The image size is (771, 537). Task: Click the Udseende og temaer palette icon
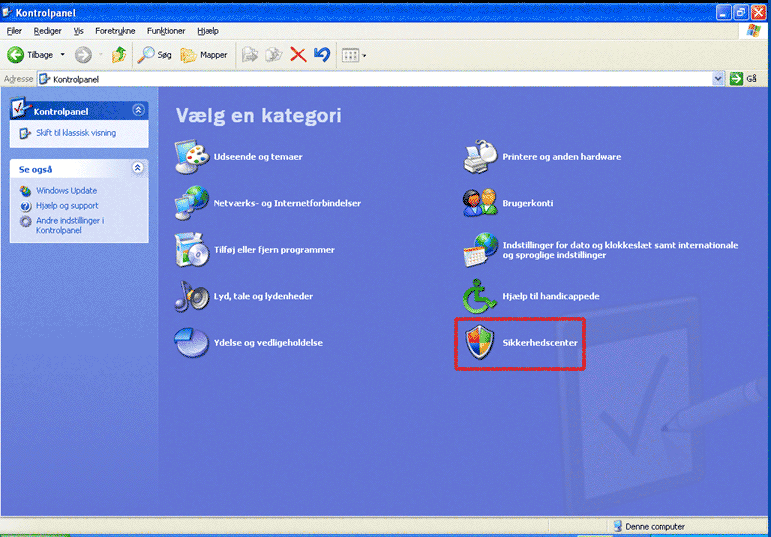(192, 157)
